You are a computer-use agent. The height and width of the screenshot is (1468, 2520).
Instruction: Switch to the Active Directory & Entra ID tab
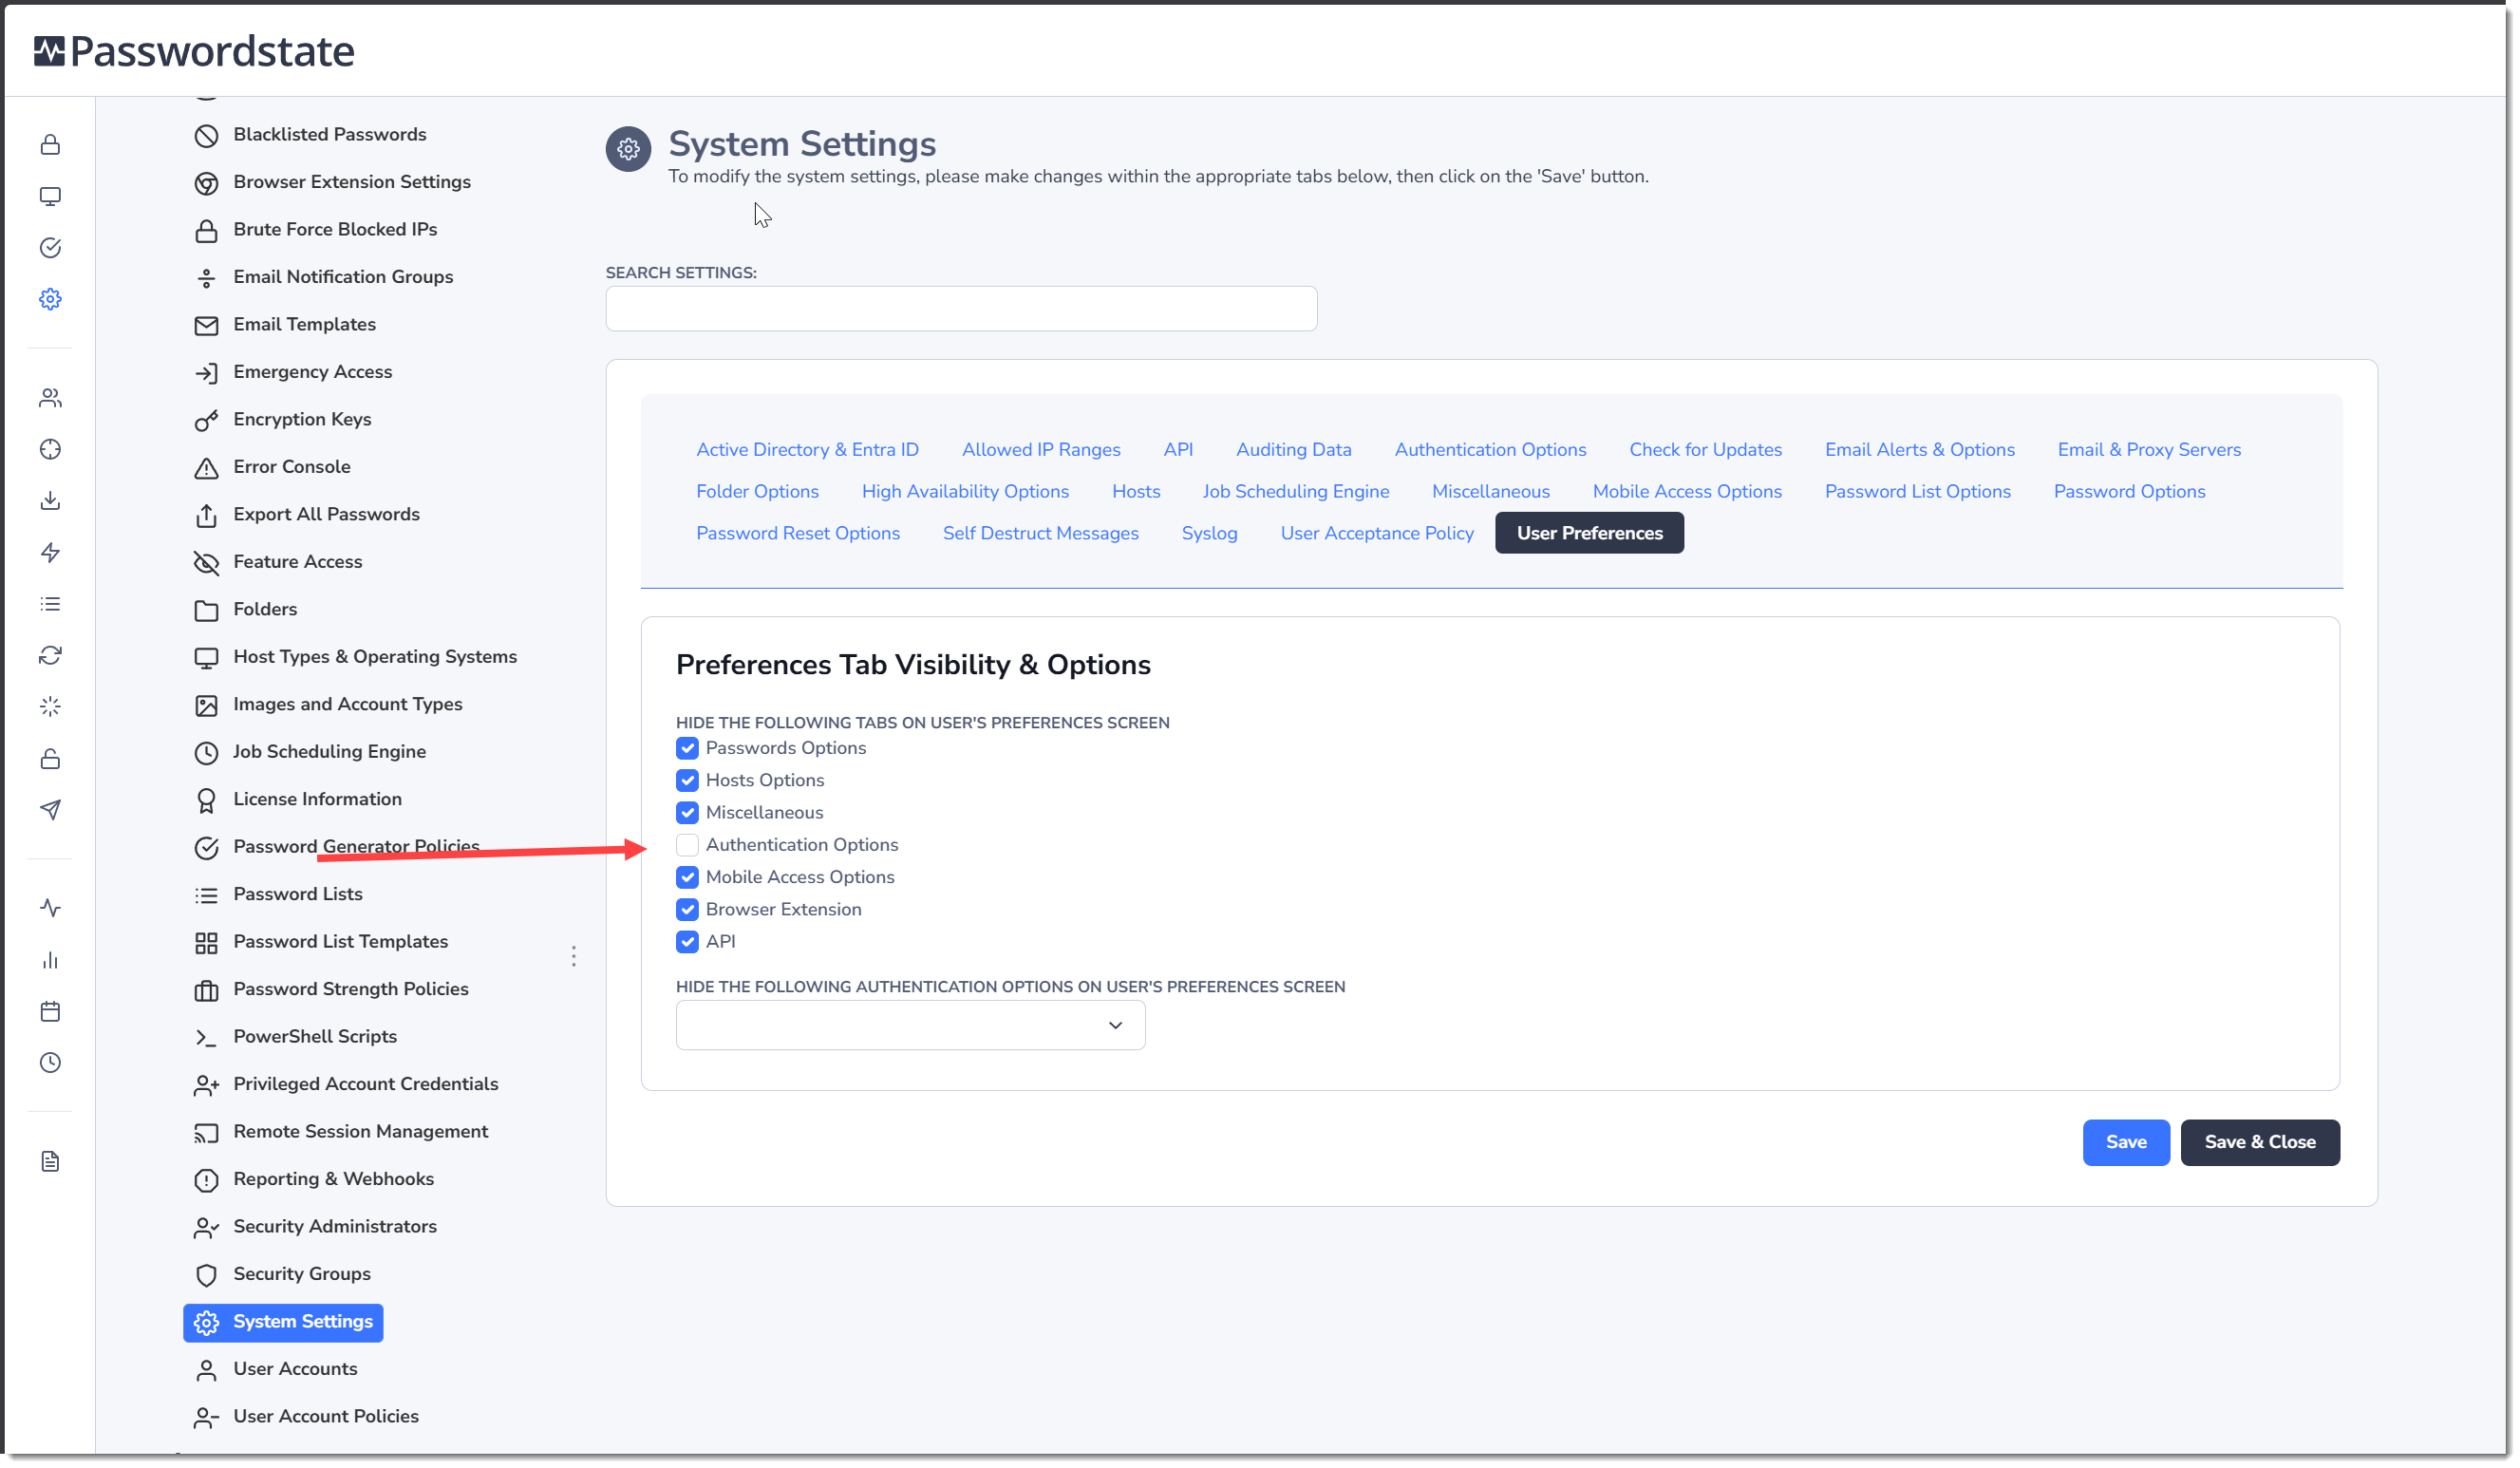[807, 450]
